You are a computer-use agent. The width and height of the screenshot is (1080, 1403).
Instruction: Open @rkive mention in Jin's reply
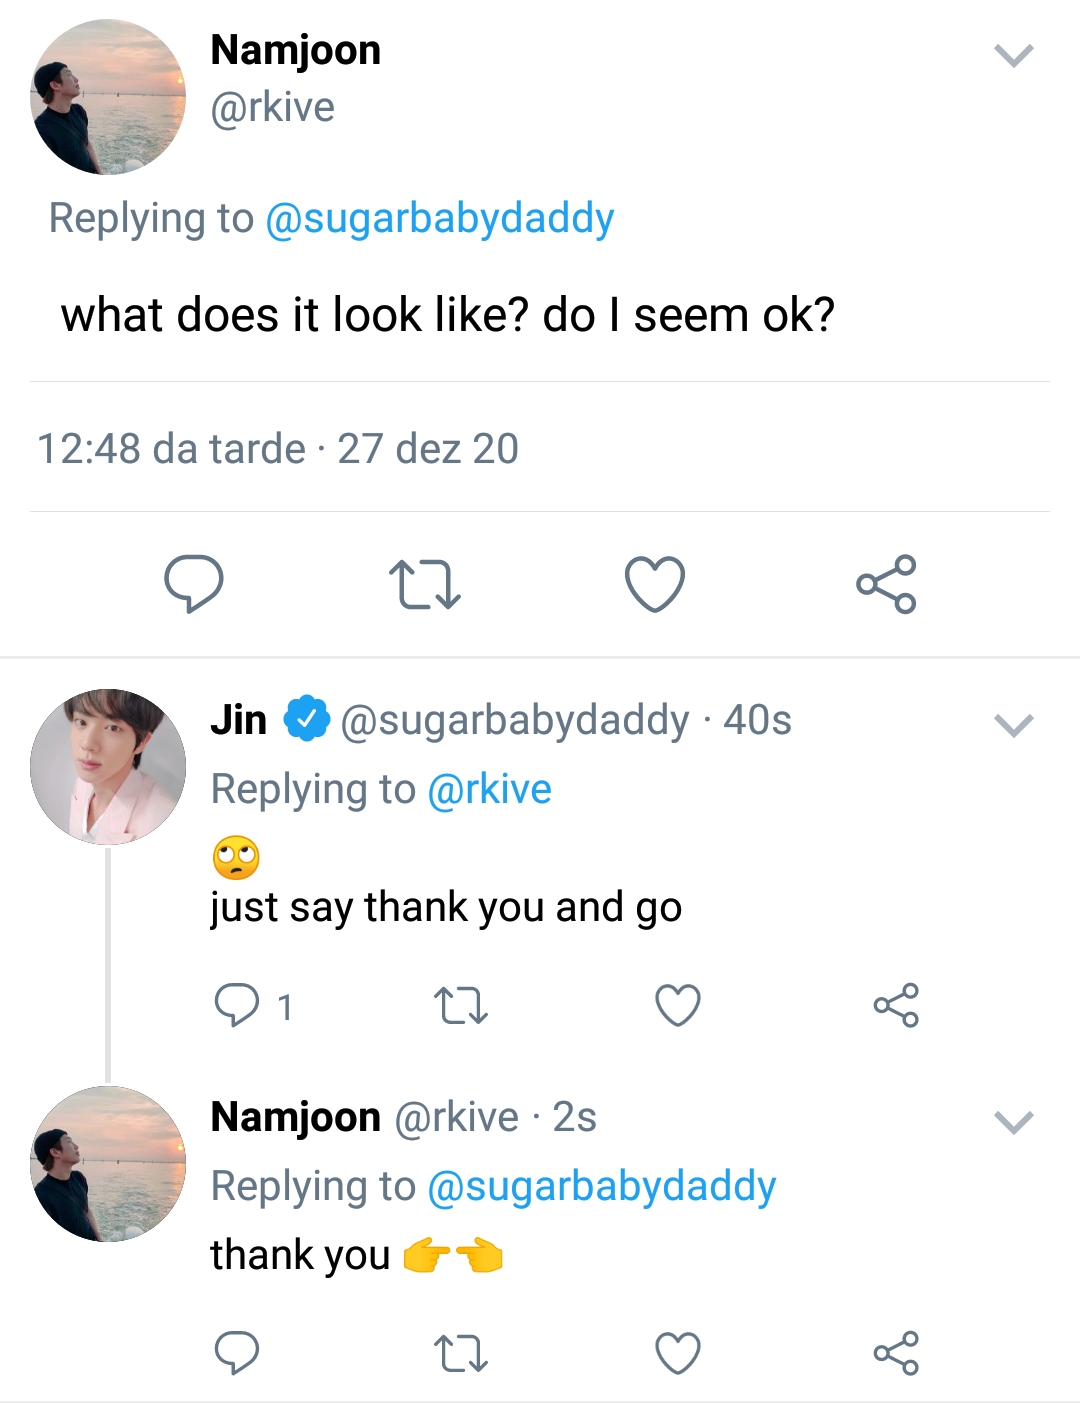pyautogui.click(x=489, y=789)
